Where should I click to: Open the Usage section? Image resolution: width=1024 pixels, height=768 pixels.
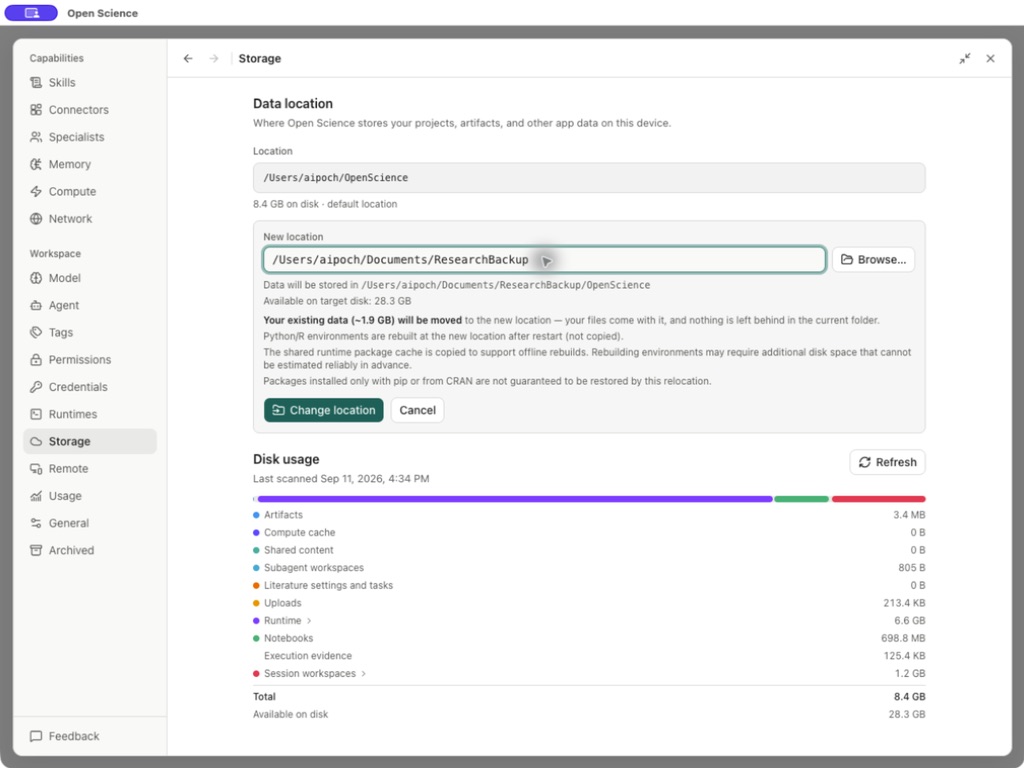tap(90, 496)
